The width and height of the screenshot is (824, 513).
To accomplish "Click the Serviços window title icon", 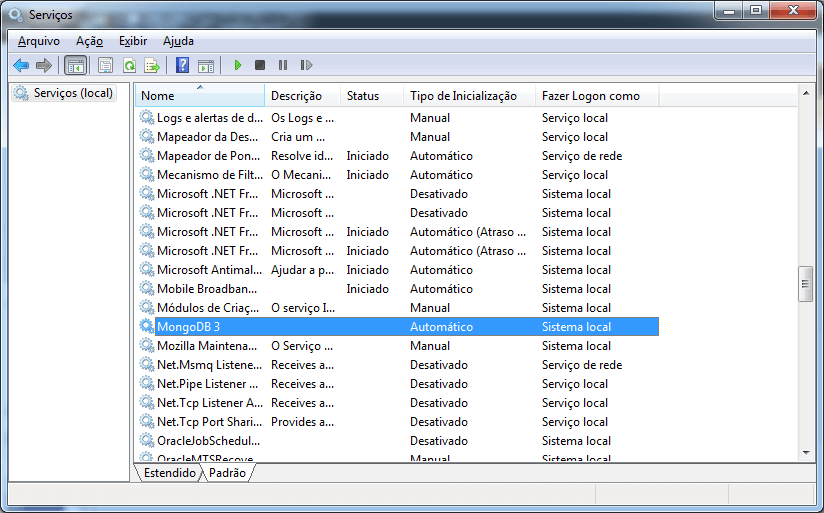I will click(16, 15).
